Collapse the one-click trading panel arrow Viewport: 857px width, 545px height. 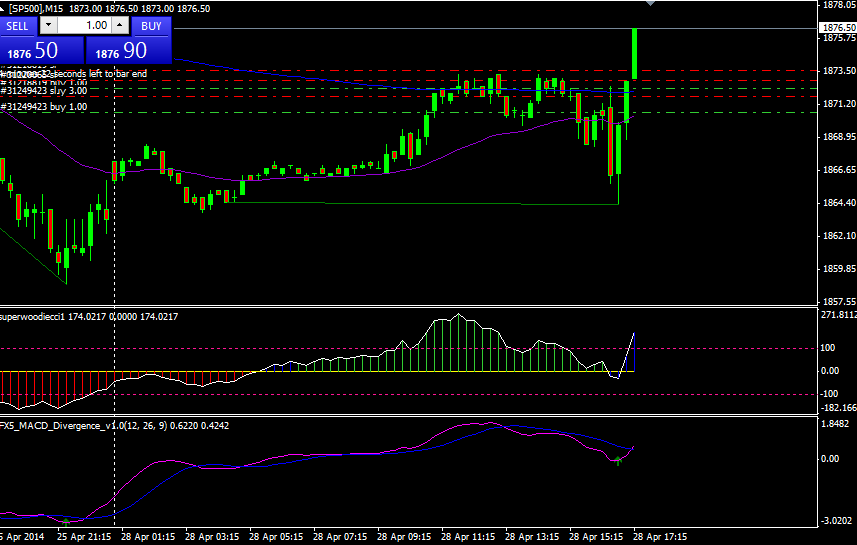point(3,8)
